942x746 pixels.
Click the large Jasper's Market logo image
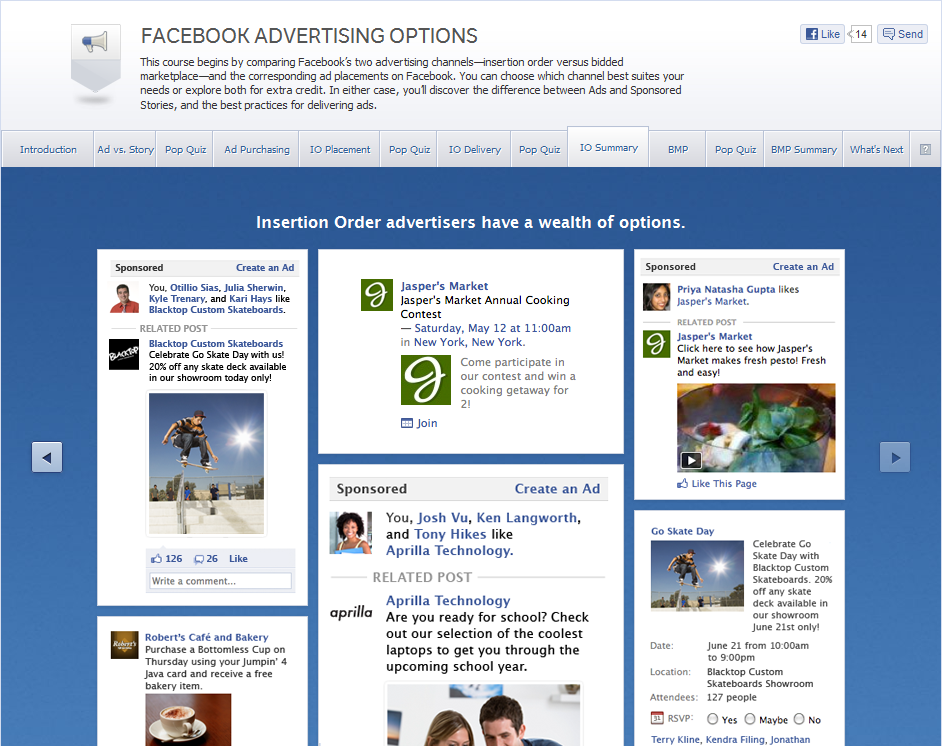(x=425, y=380)
